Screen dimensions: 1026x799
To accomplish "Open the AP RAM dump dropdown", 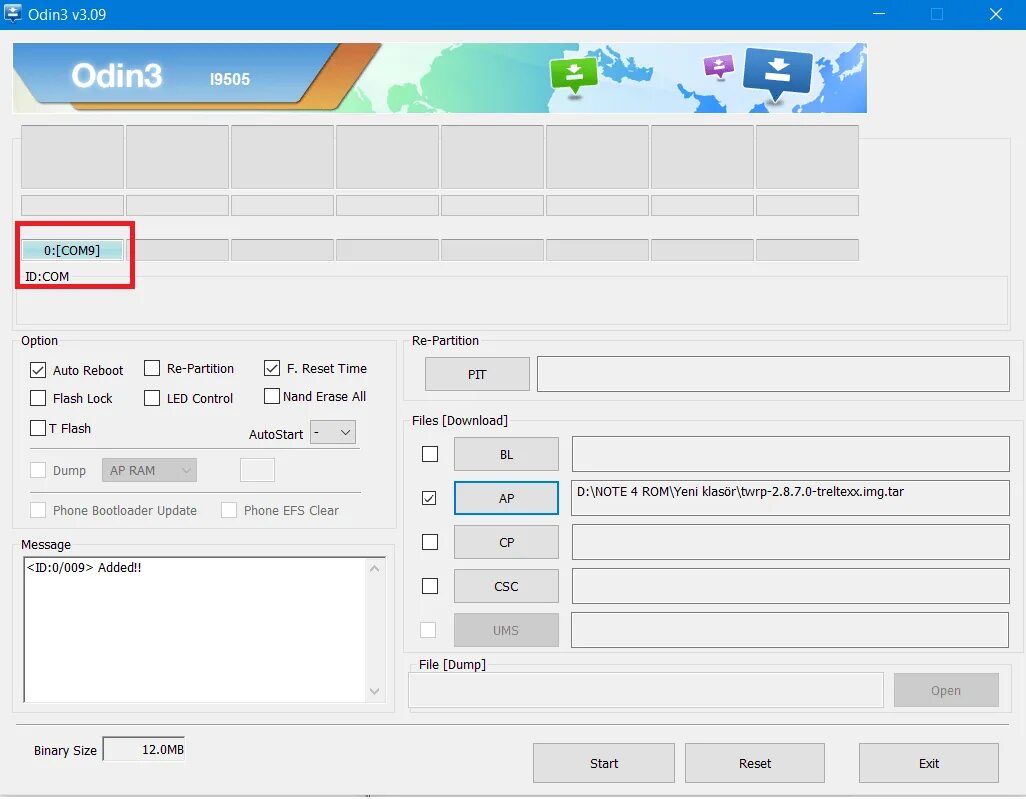I will click(149, 471).
